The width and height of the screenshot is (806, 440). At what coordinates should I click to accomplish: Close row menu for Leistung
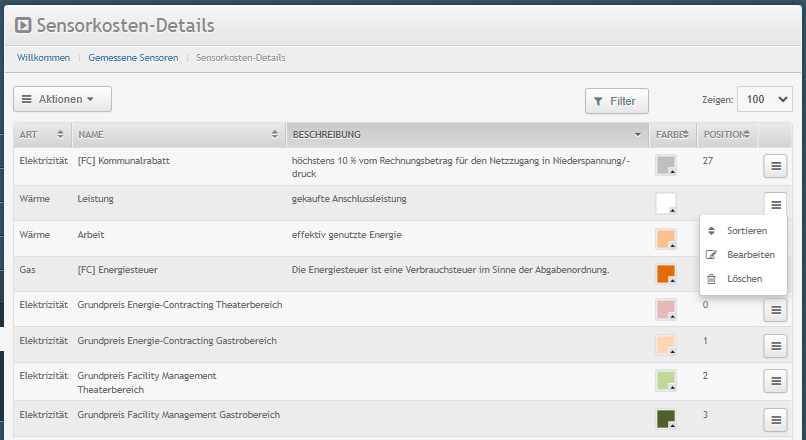click(775, 205)
